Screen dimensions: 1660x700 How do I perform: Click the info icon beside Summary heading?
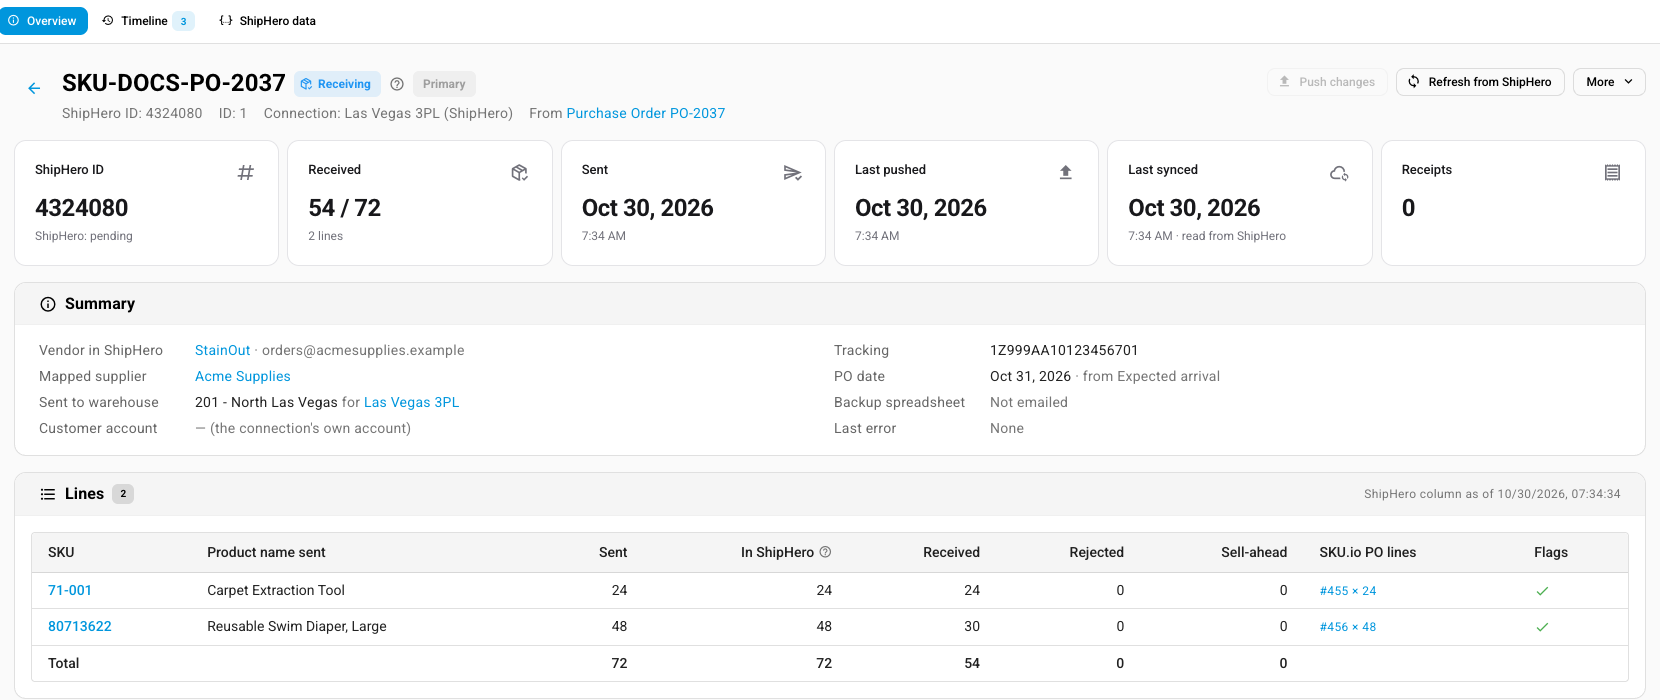pyautogui.click(x=48, y=304)
